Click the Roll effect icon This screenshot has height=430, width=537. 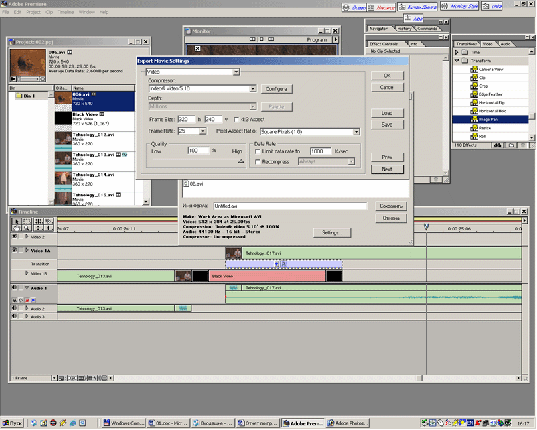474,136
